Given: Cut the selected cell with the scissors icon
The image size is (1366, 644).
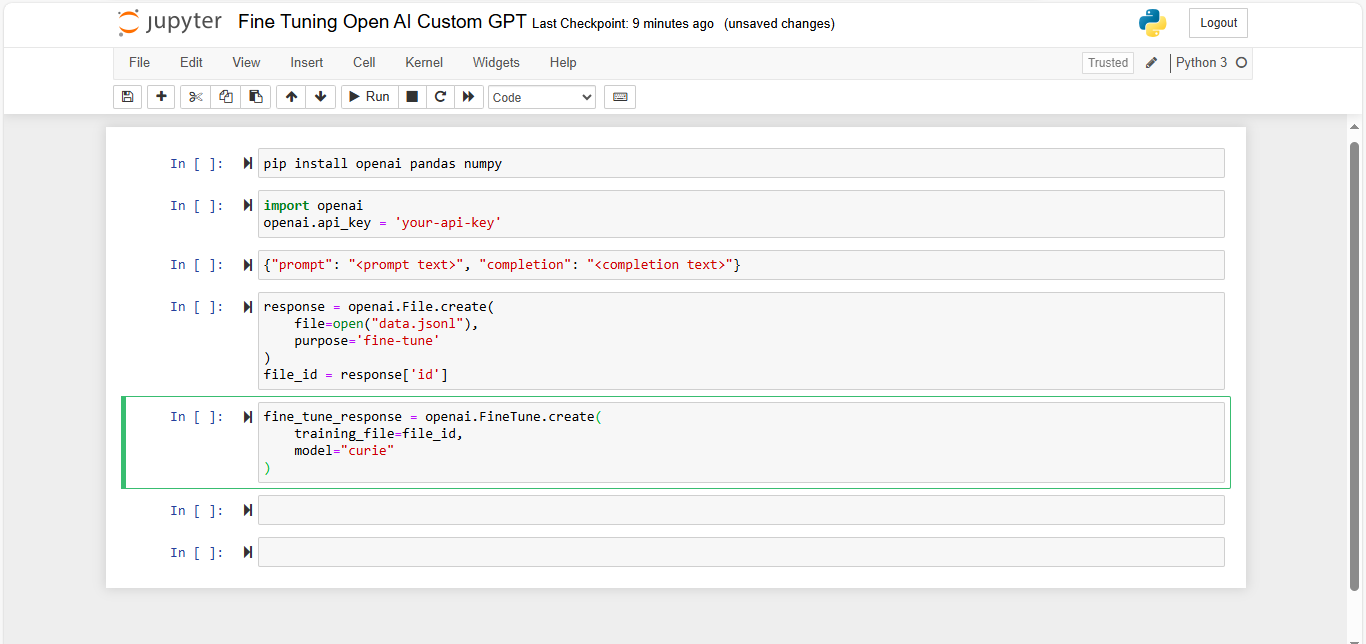Looking at the screenshot, I should click(194, 96).
